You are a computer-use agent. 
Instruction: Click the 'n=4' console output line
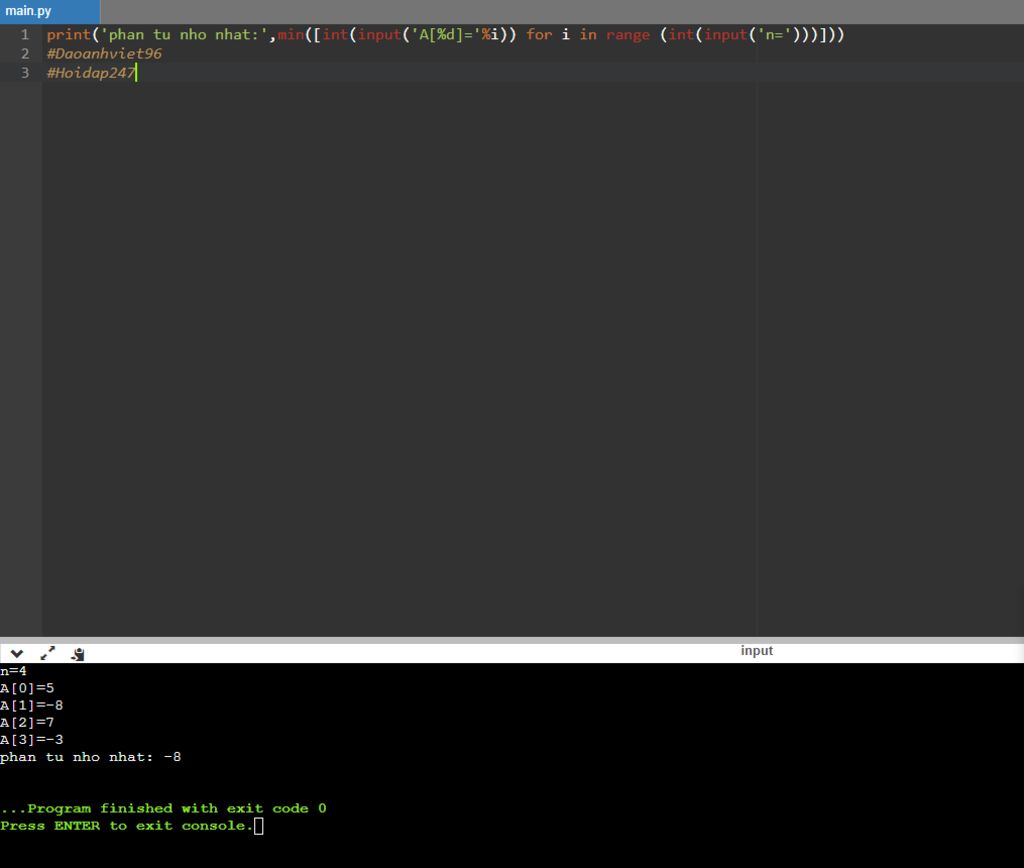pyautogui.click(x=13, y=671)
